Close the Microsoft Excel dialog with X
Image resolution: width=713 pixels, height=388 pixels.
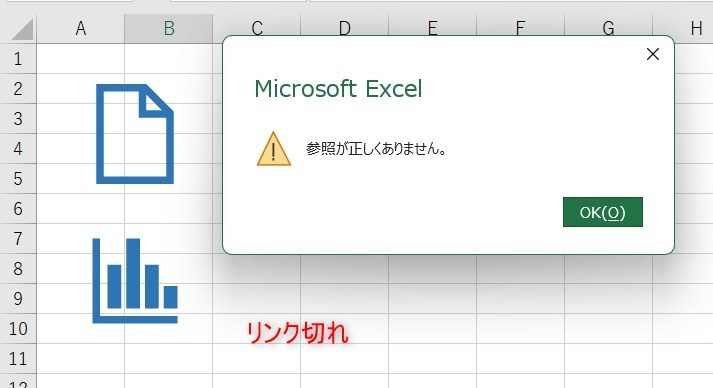point(653,54)
